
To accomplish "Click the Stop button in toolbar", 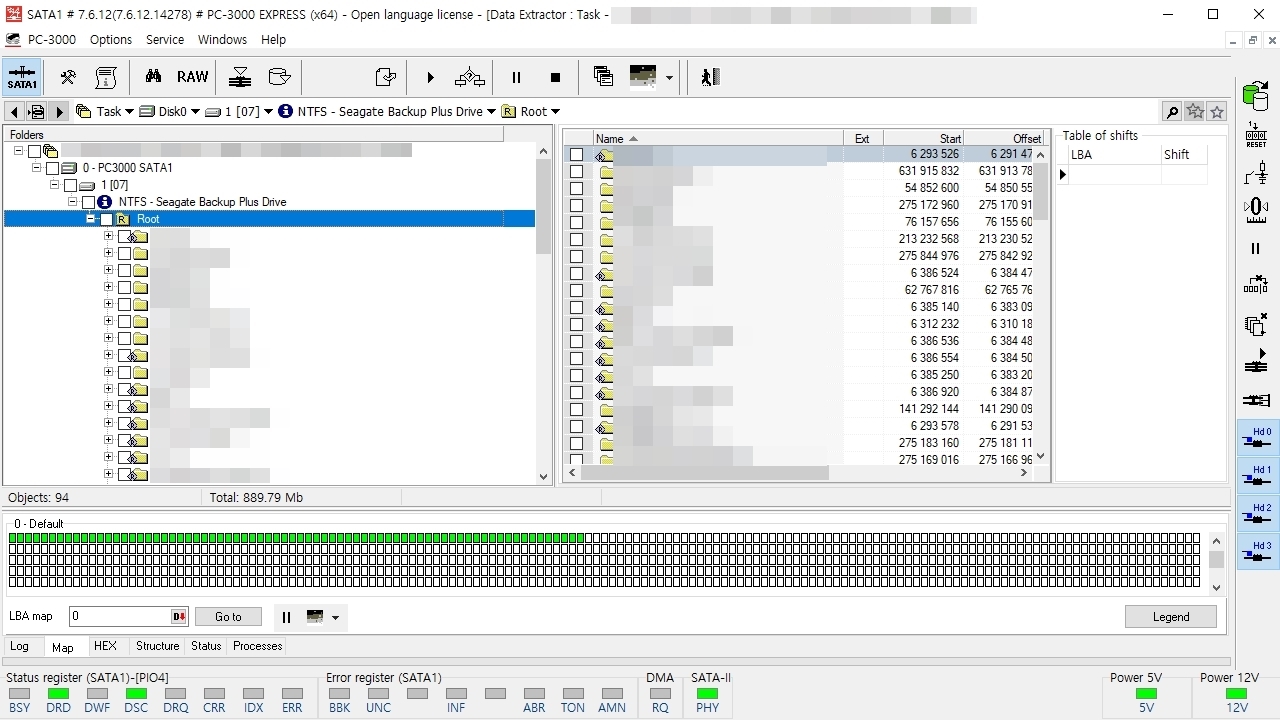I will tap(555, 77).
